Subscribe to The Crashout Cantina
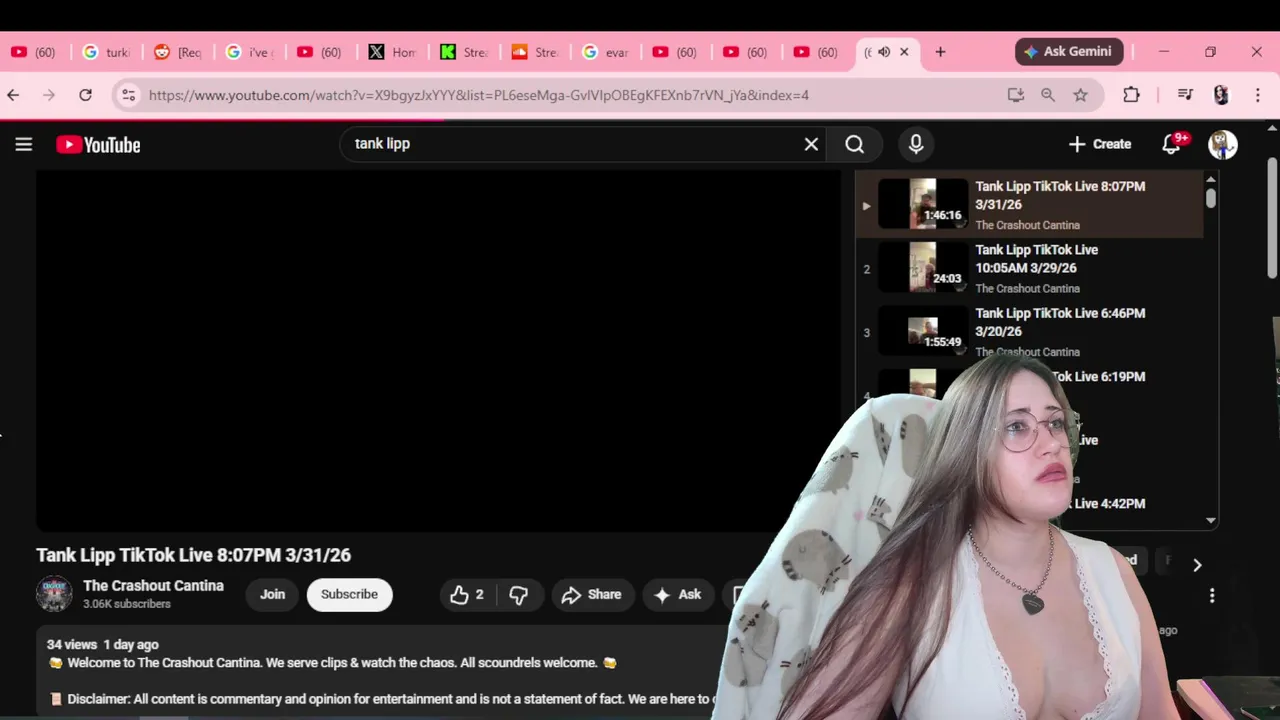 click(349, 594)
